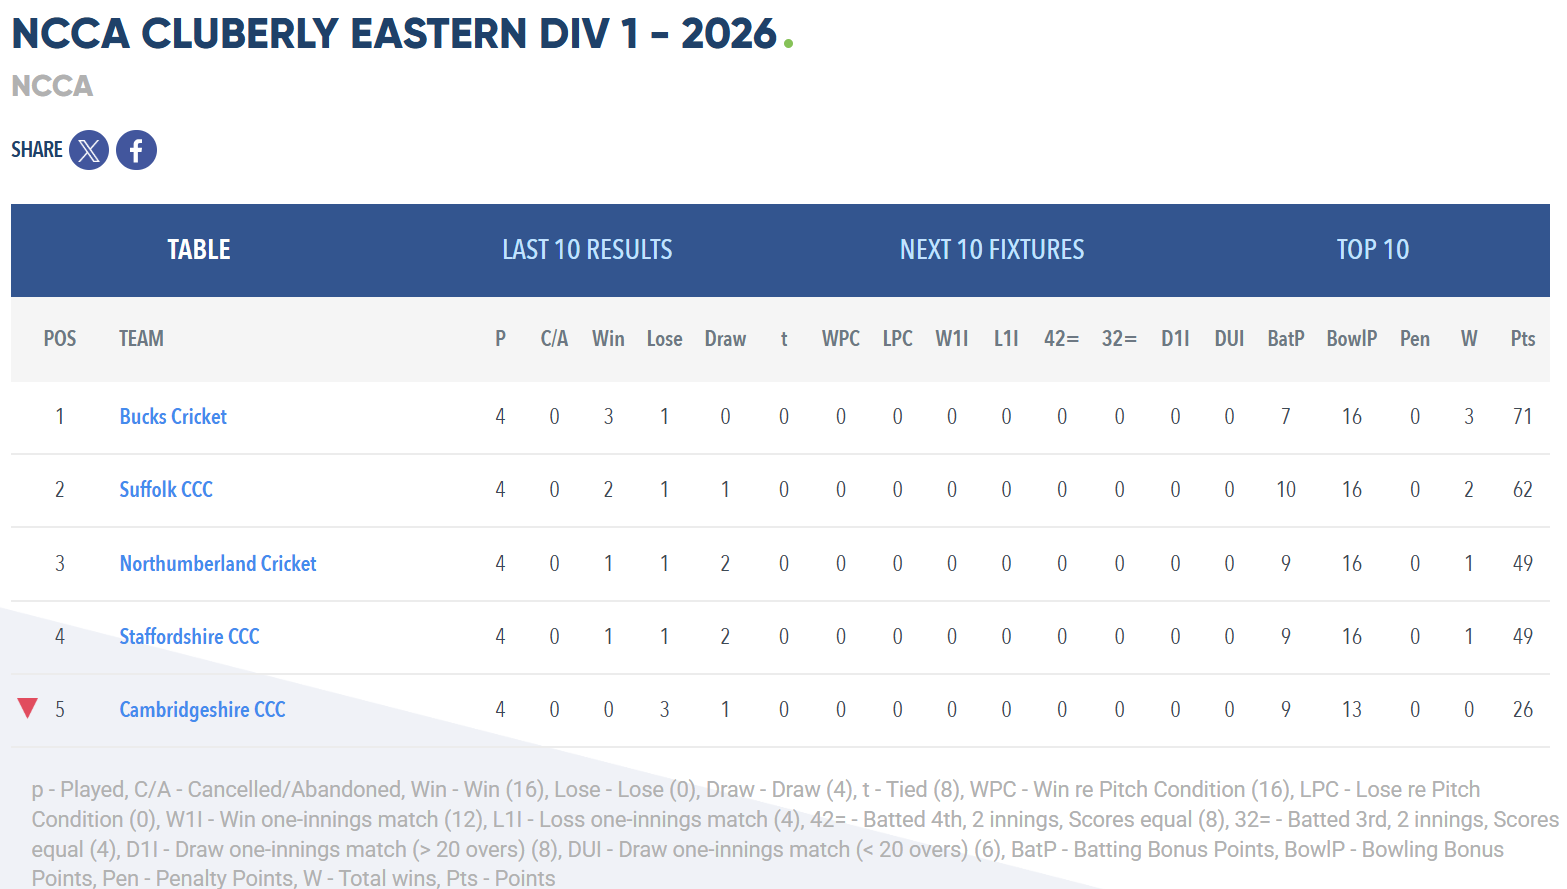
Task: Open the Cambridgeshire CCC team link
Action: tap(202, 710)
